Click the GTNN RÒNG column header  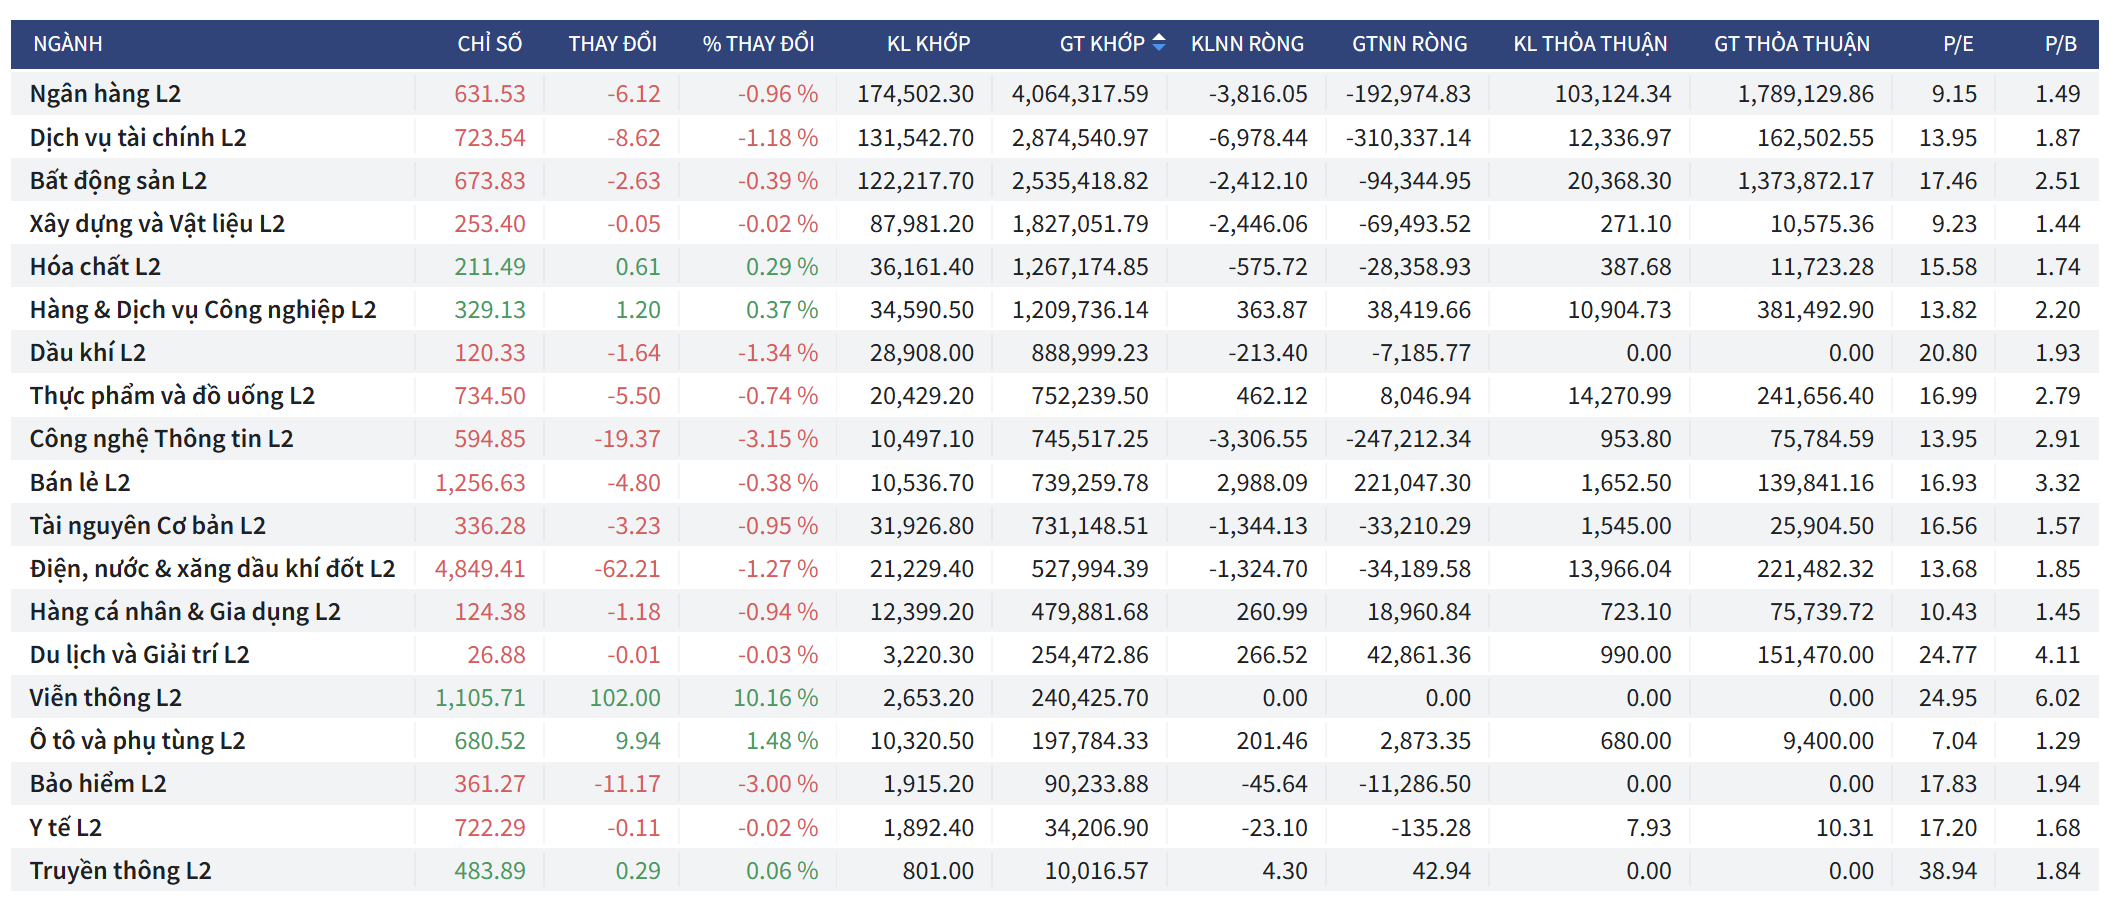click(1409, 44)
